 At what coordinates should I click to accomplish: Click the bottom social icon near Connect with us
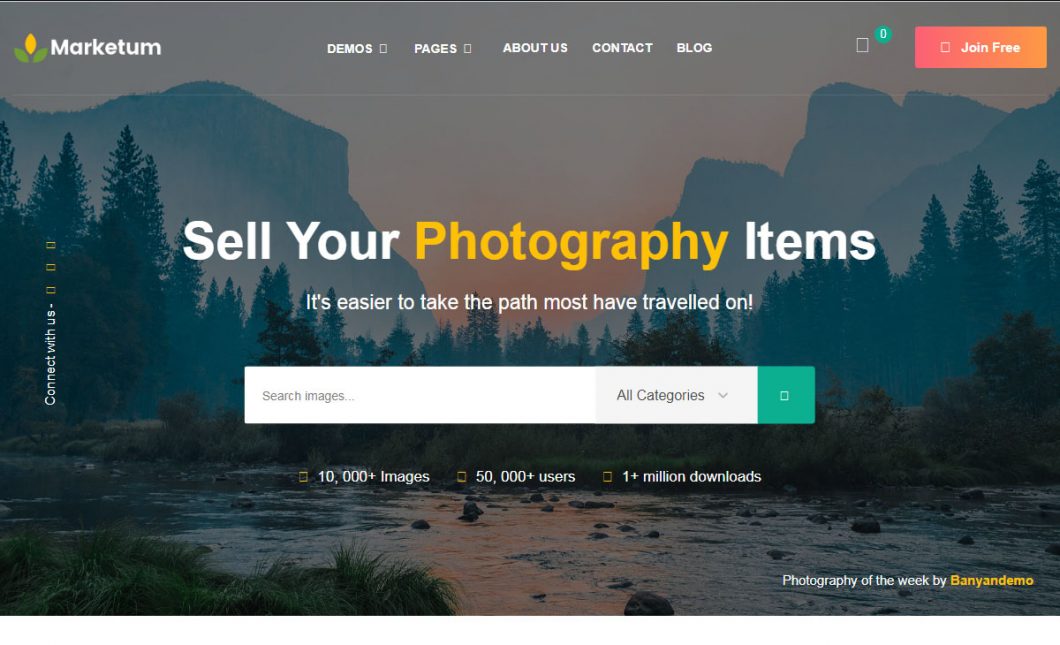[51, 290]
